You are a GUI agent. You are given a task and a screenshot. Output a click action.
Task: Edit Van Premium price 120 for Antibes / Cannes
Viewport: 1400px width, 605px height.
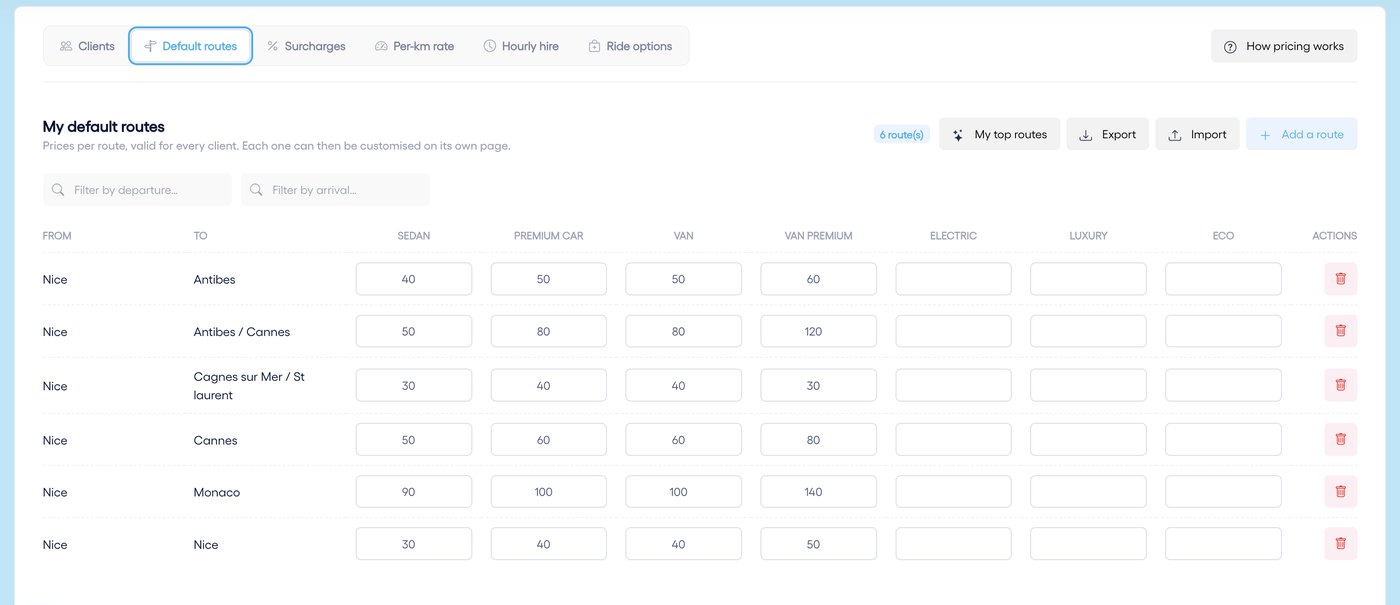(x=818, y=331)
